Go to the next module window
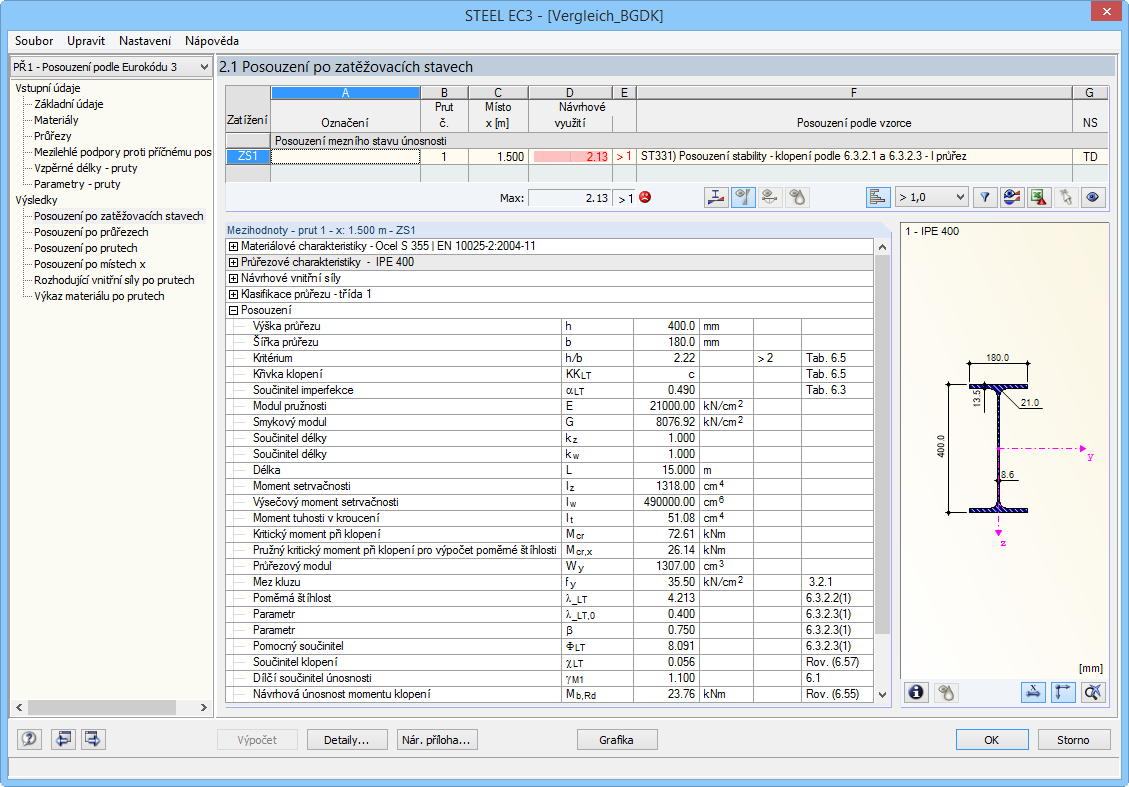The height and width of the screenshot is (787, 1129). (93, 740)
